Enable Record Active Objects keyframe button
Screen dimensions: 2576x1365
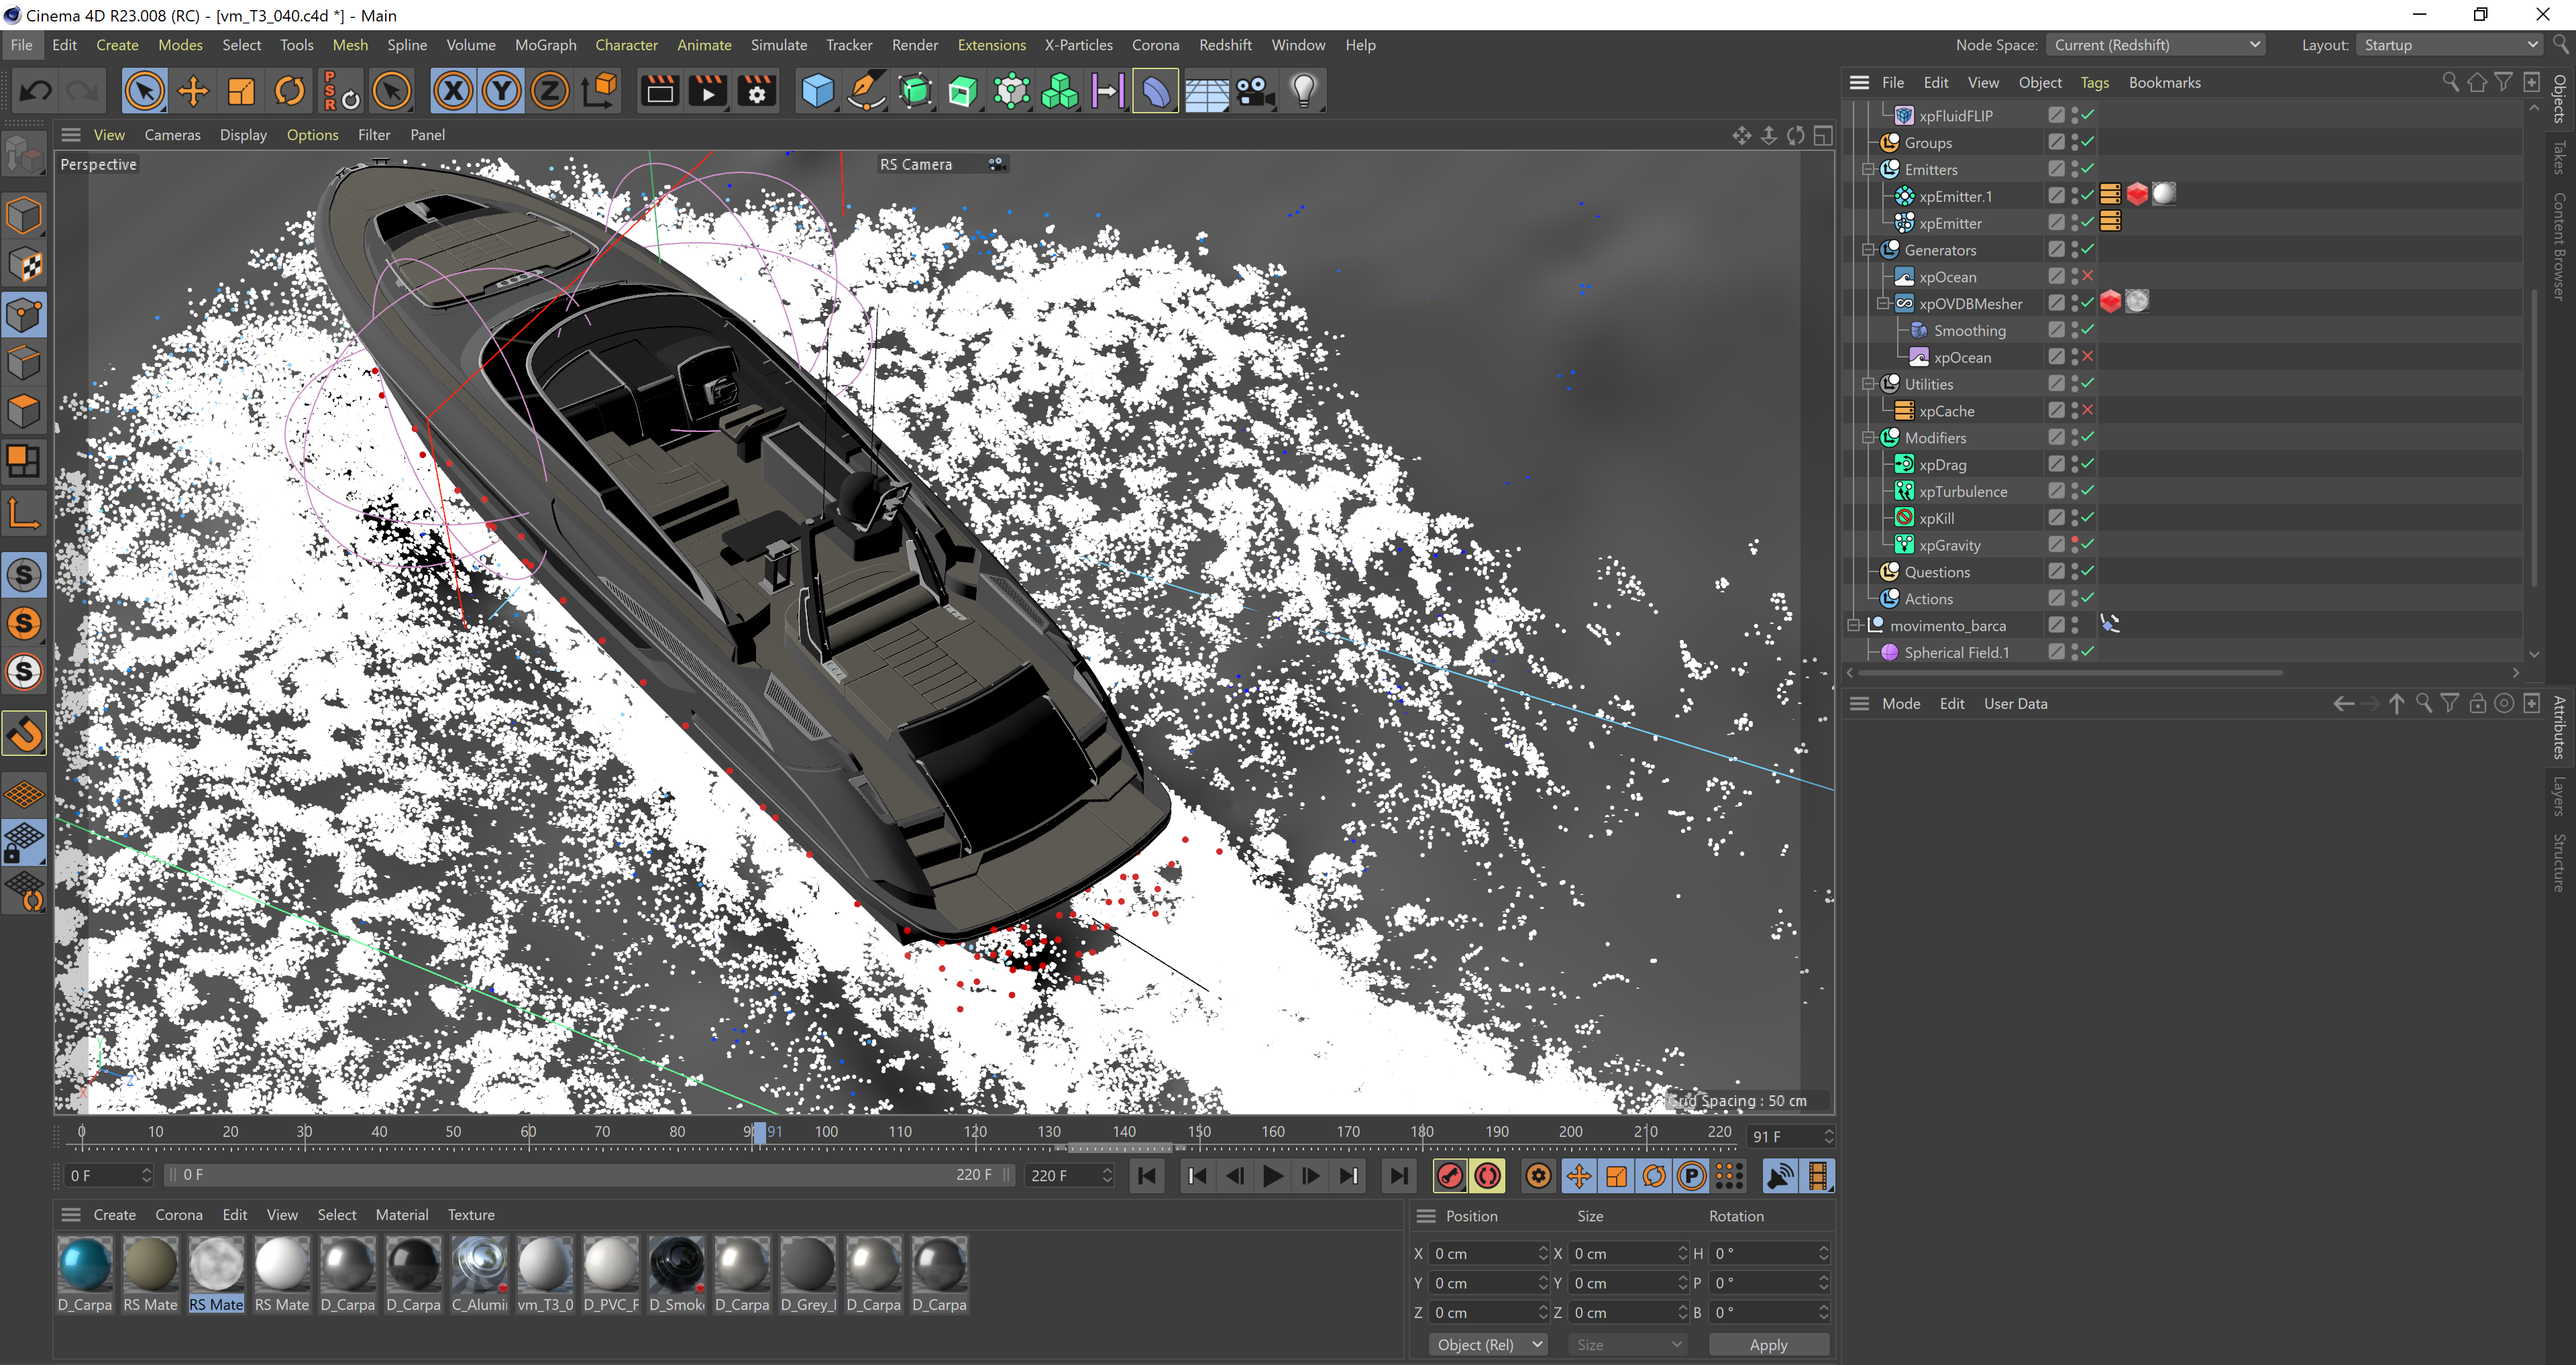[x=1449, y=1176]
